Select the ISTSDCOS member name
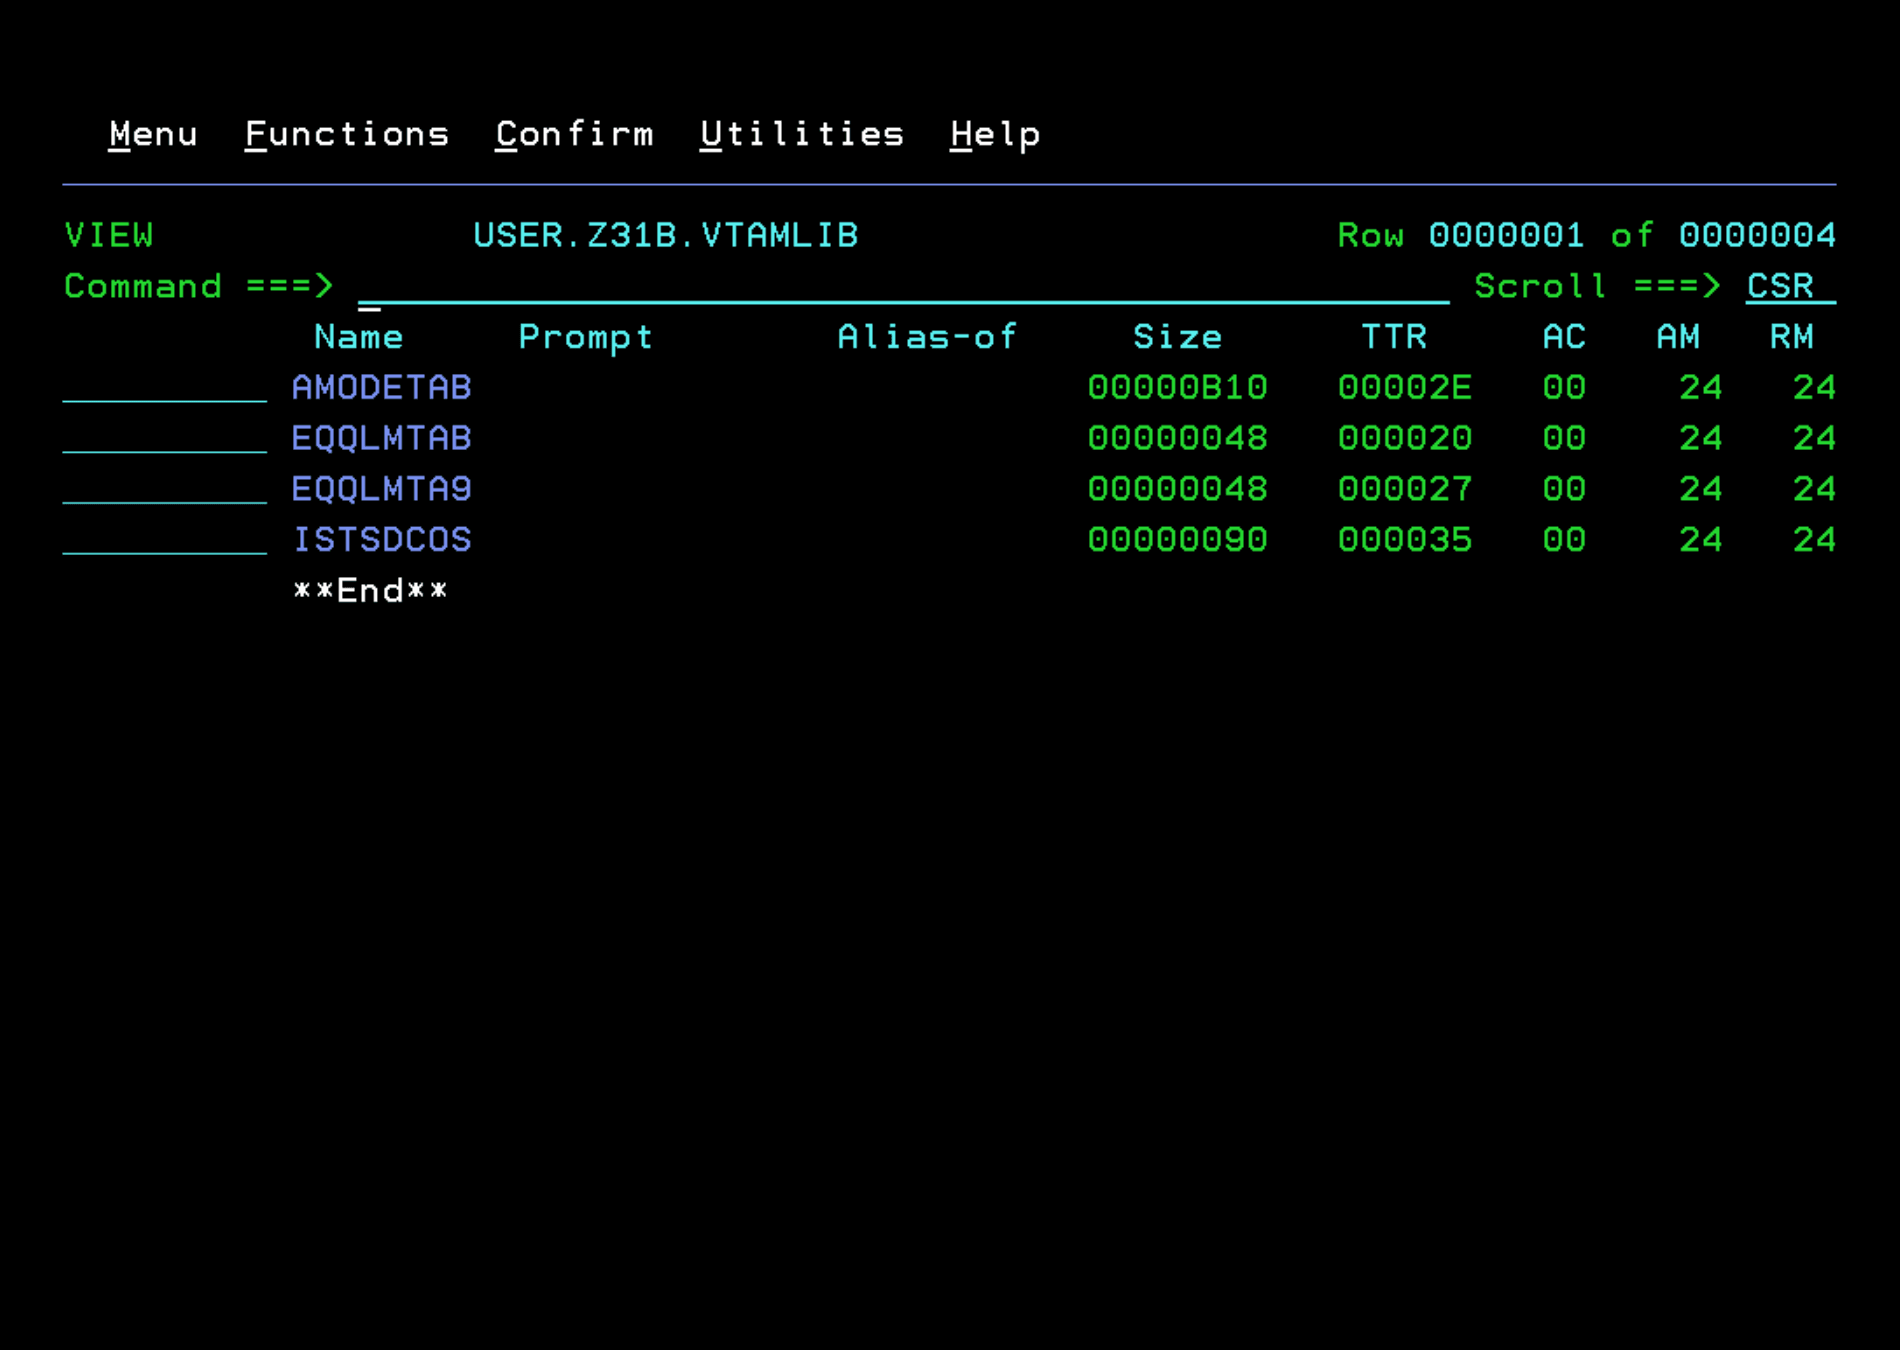Screen dimensions: 1900x1350 click(381, 539)
